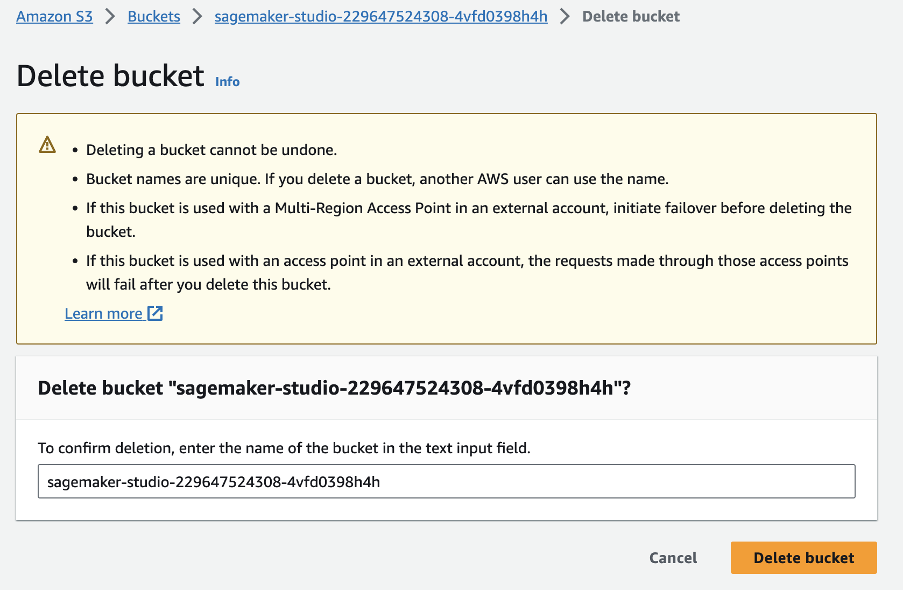The height and width of the screenshot is (590, 904).
Task: Click the "Bucket names are unique" warning text
Action: pos(377,179)
